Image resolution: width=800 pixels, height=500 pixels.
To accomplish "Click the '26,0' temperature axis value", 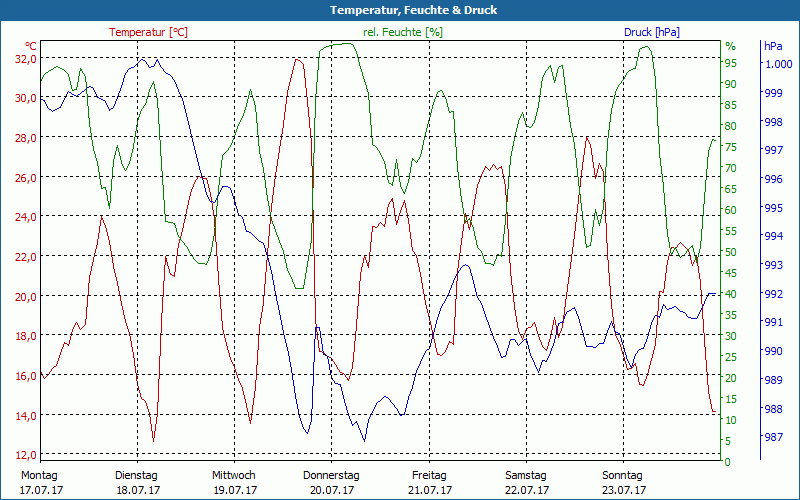I will pyautogui.click(x=26, y=178).
